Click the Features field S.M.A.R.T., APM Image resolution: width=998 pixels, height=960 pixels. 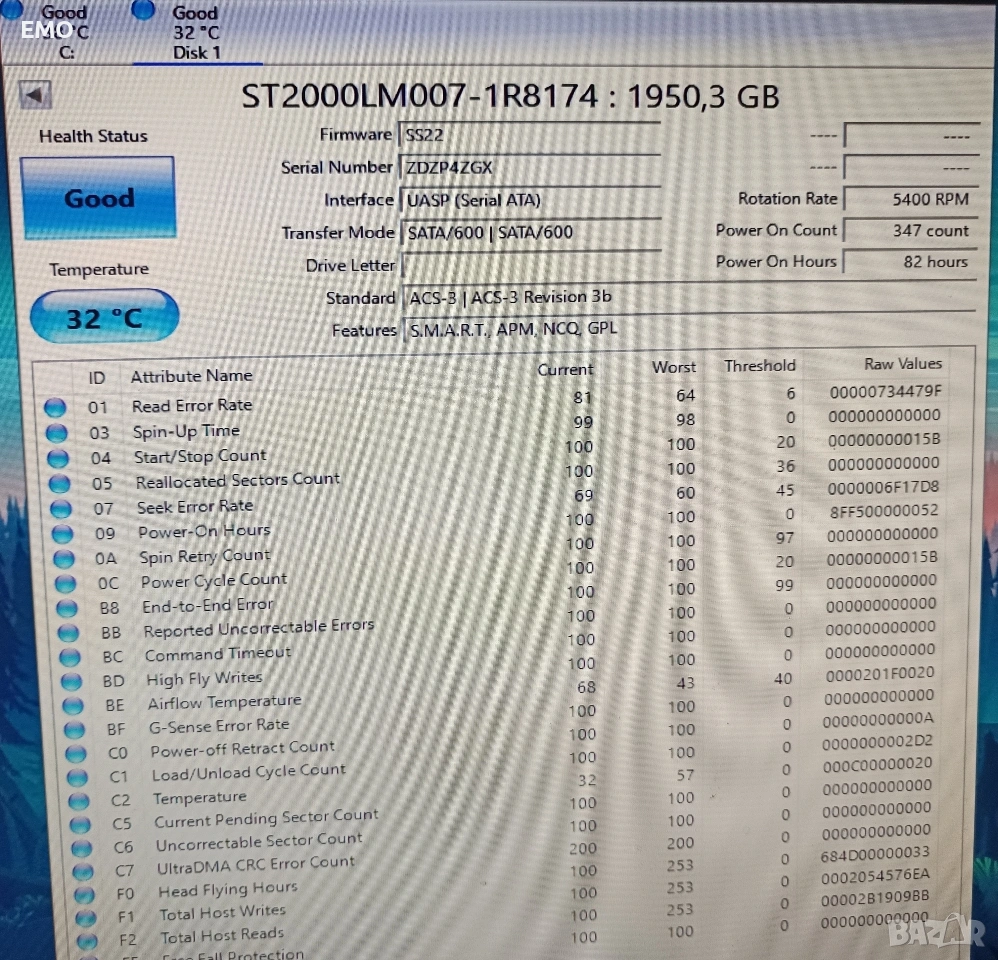689,329
